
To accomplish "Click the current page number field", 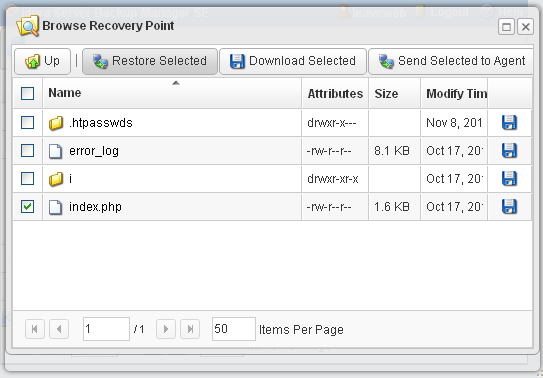I will [x=106, y=329].
